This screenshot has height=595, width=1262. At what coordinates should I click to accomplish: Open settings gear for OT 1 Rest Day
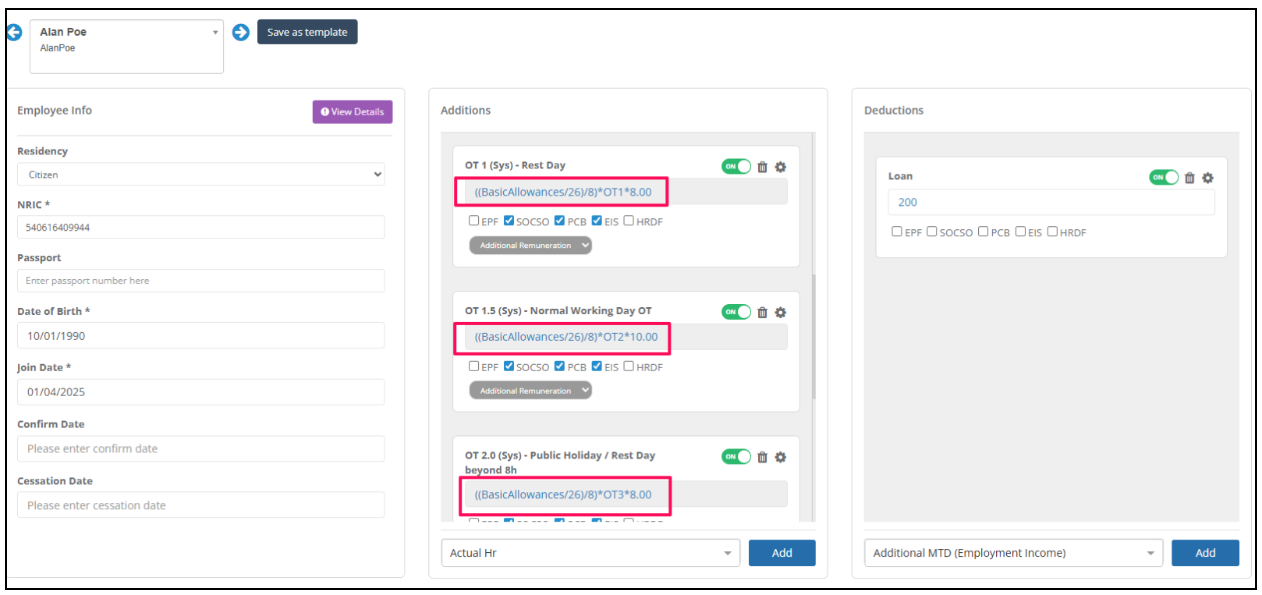tap(781, 167)
